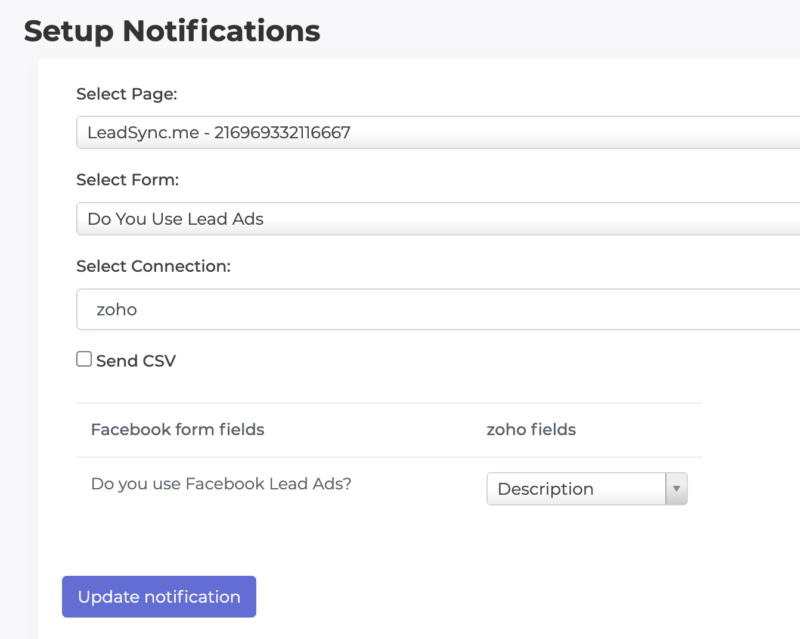Tick the Send CSV checkbox

84,359
